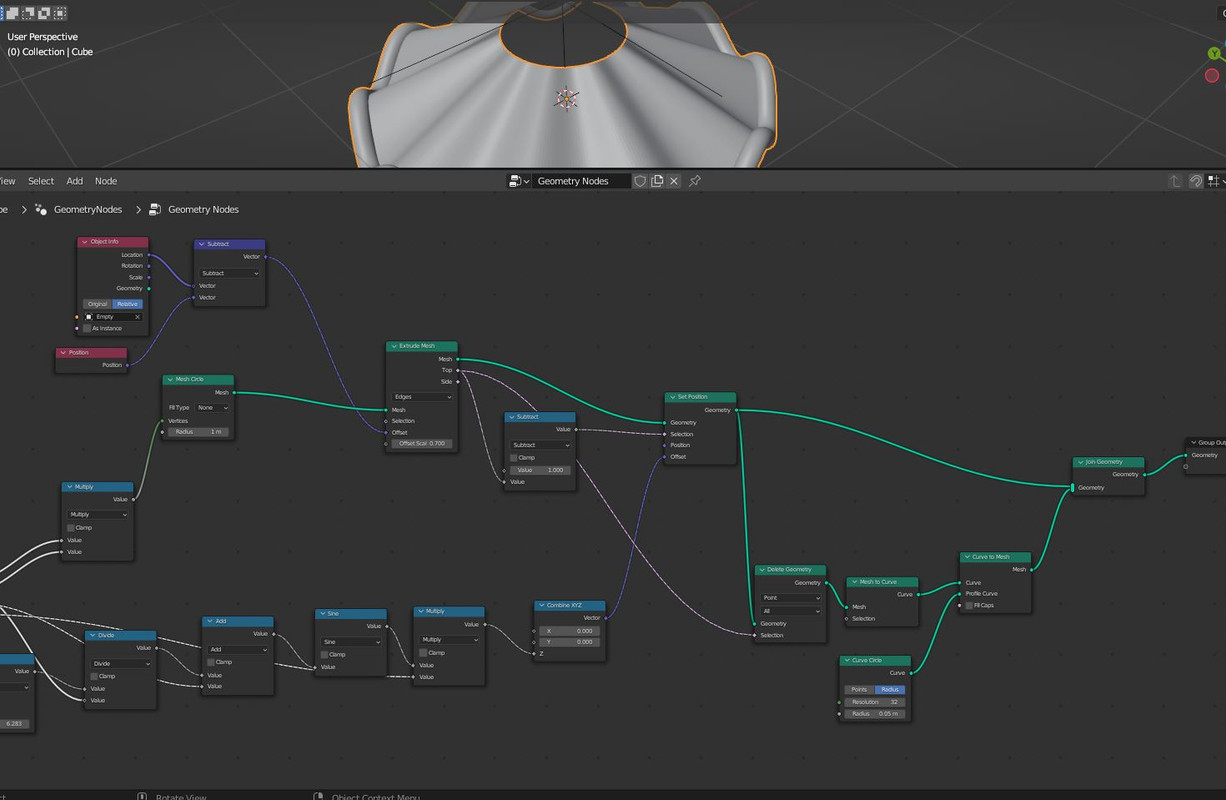Click the Mesh to Curve node header
The width and height of the screenshot is (1226, 800).
(882, 582)
